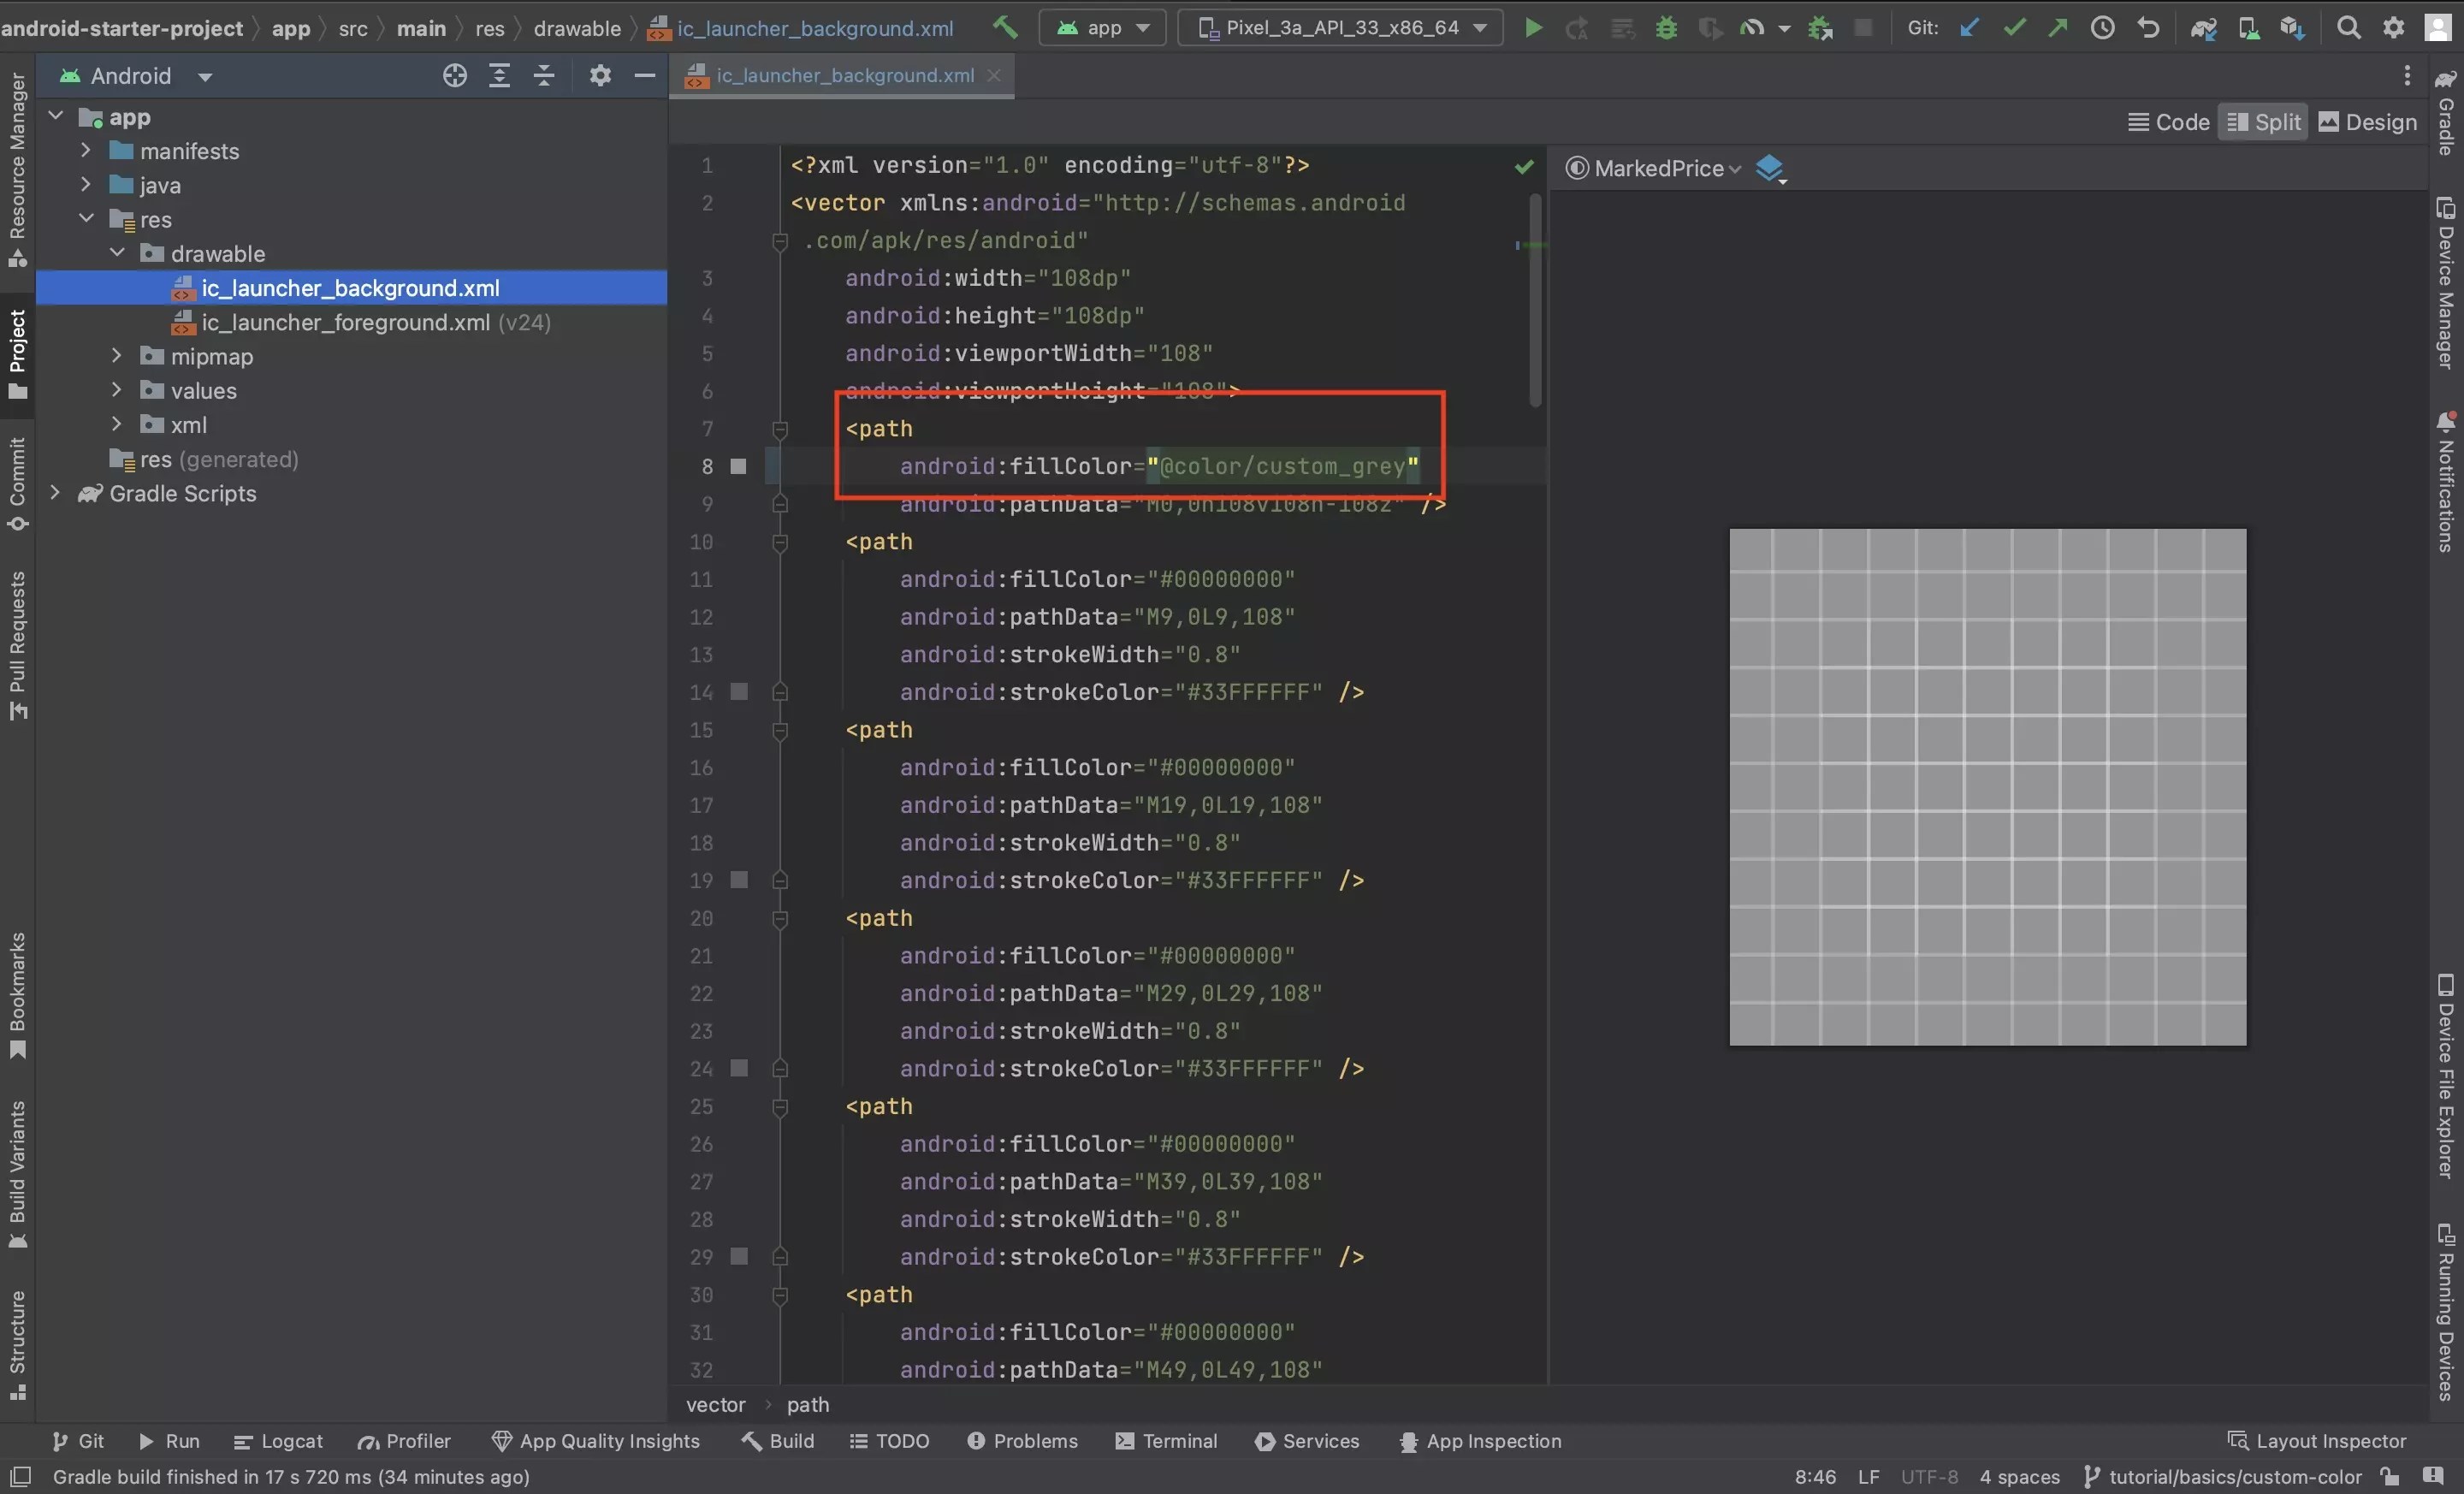
Task: Switch to the Design tab
Action: pos(2367,121)
